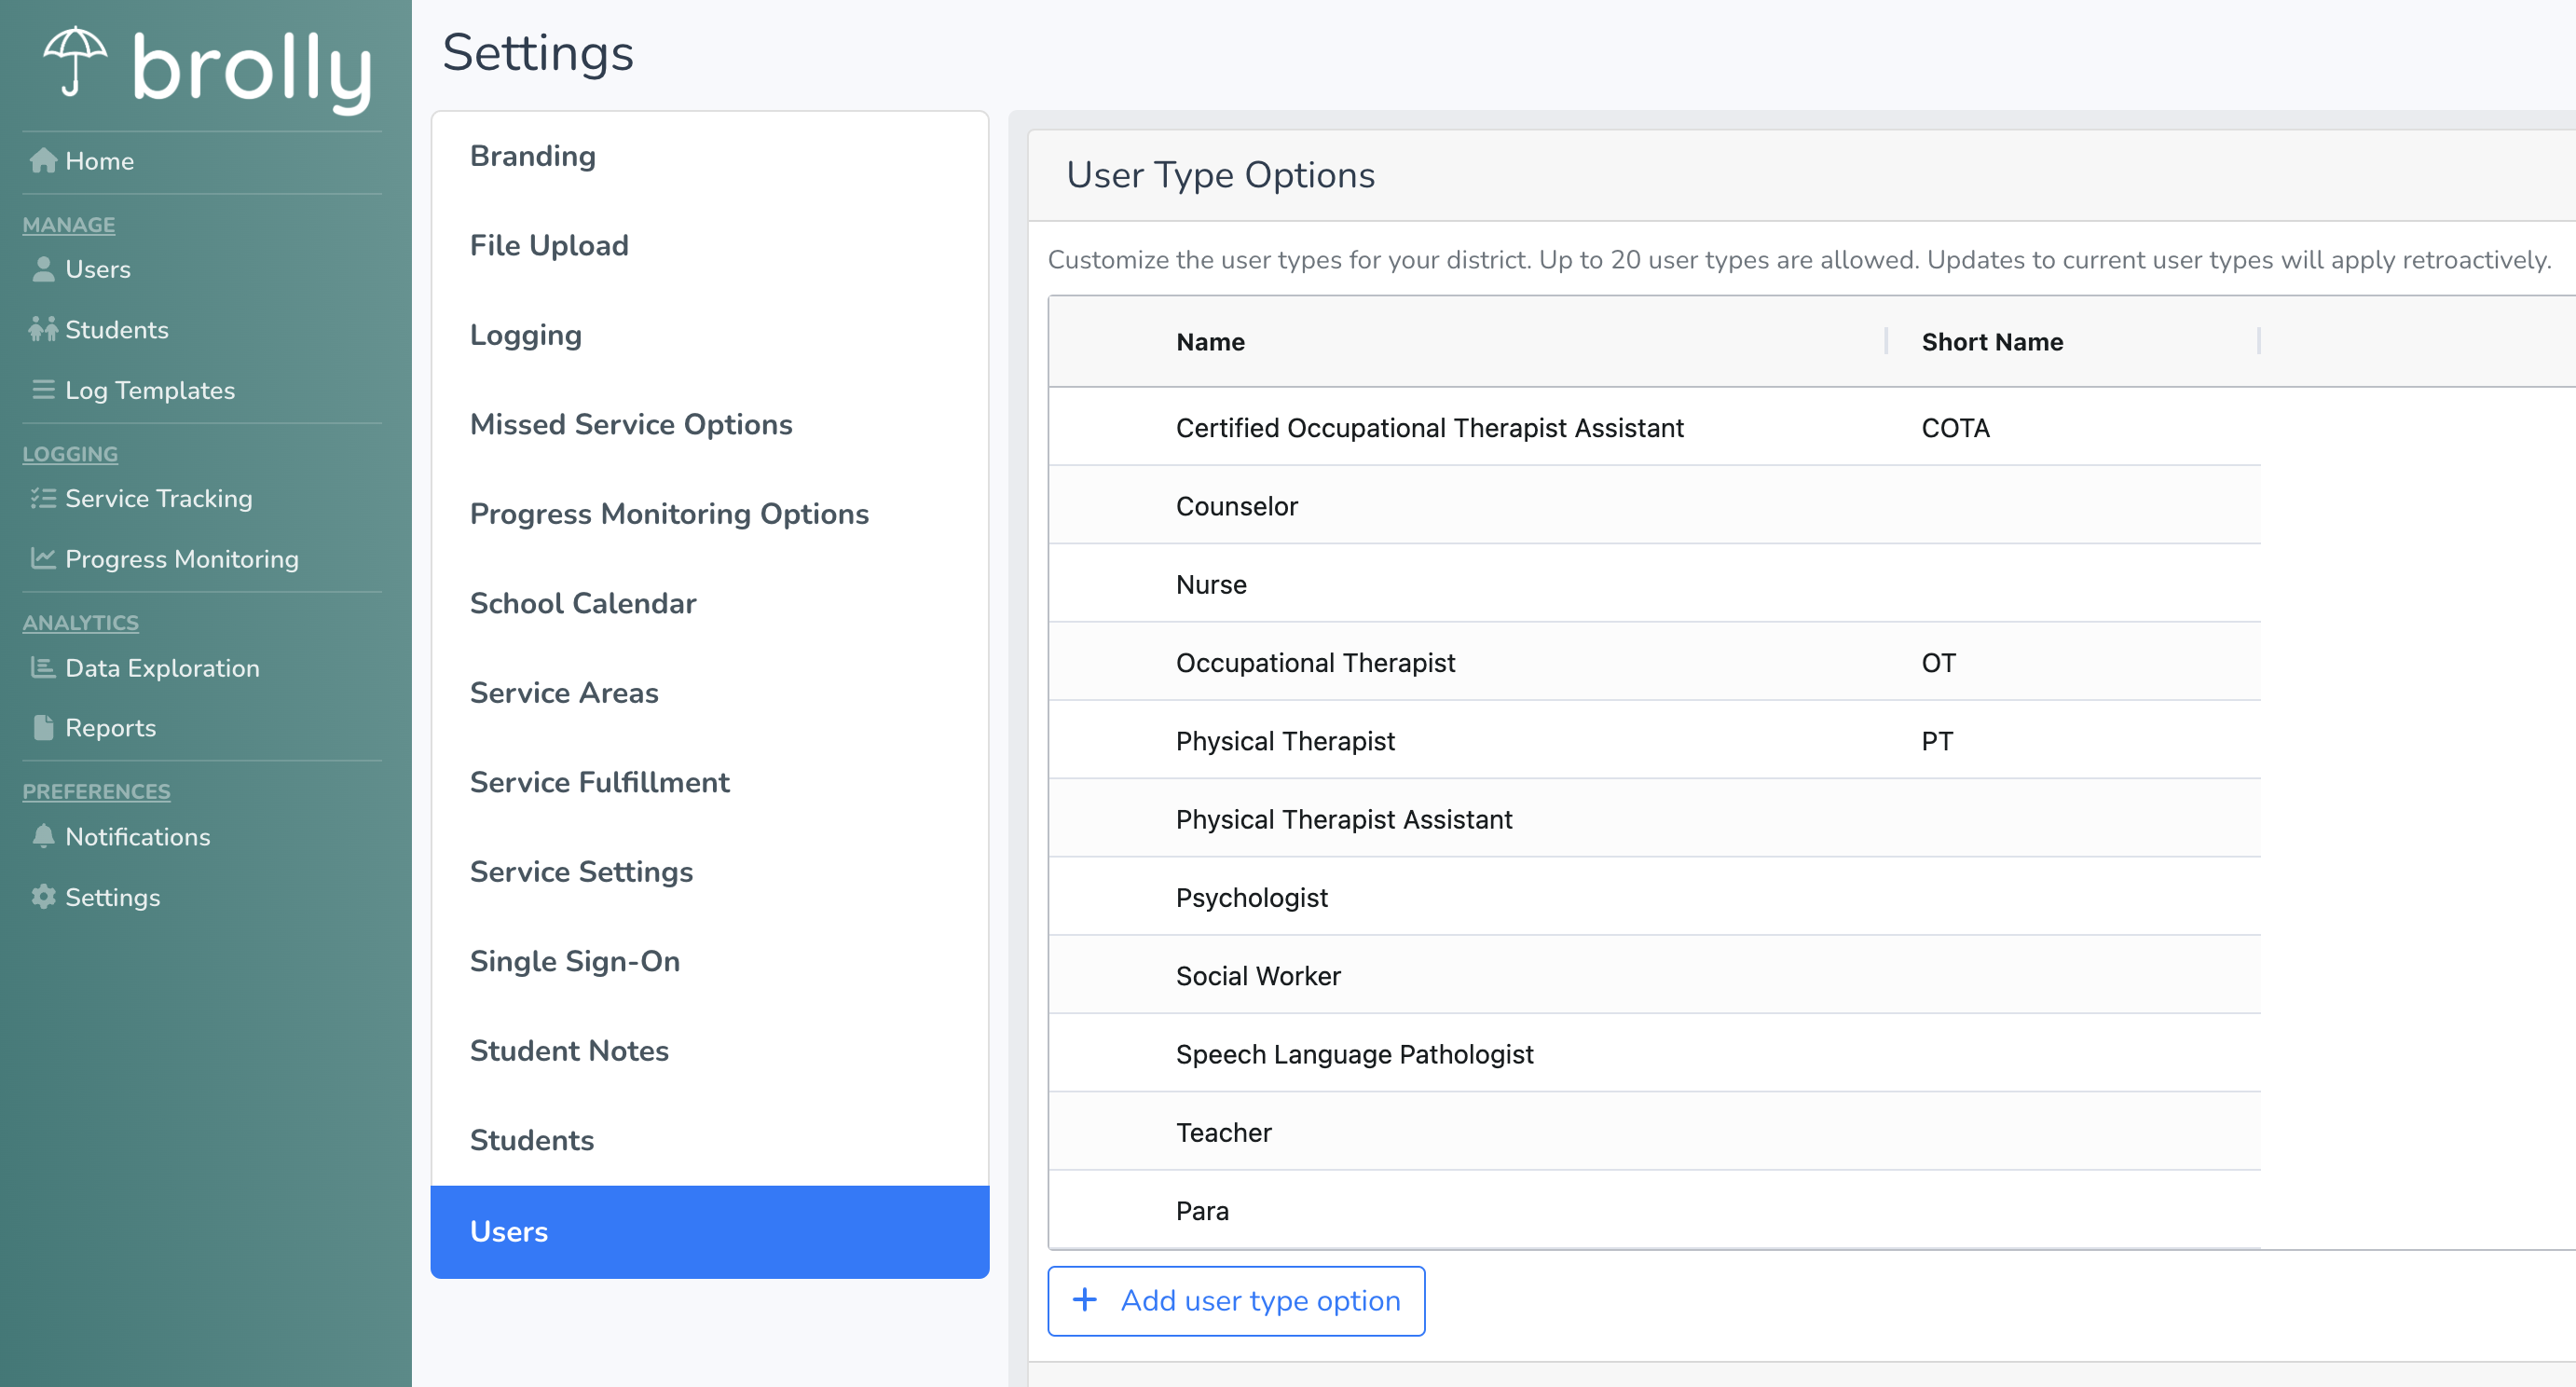This screenshot has width=2576, height=1387.
Task: Click the Short Name column header
Action: (x=1991, y=342)
